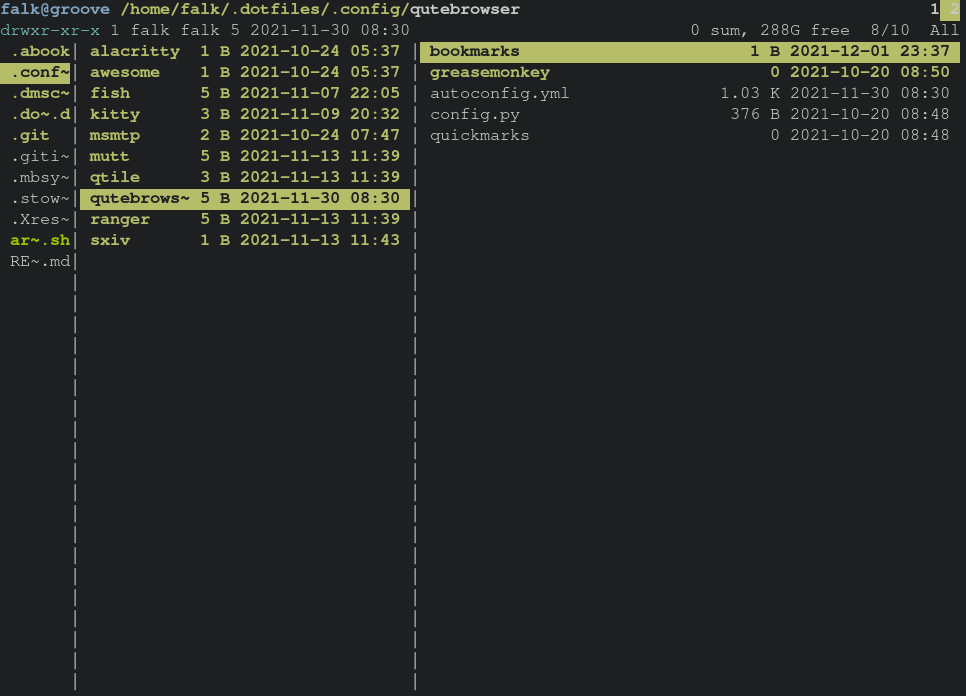Viewport: 966px width, 696px height.
Task: Open the mutt directory
Action: [x=110, y=156]
